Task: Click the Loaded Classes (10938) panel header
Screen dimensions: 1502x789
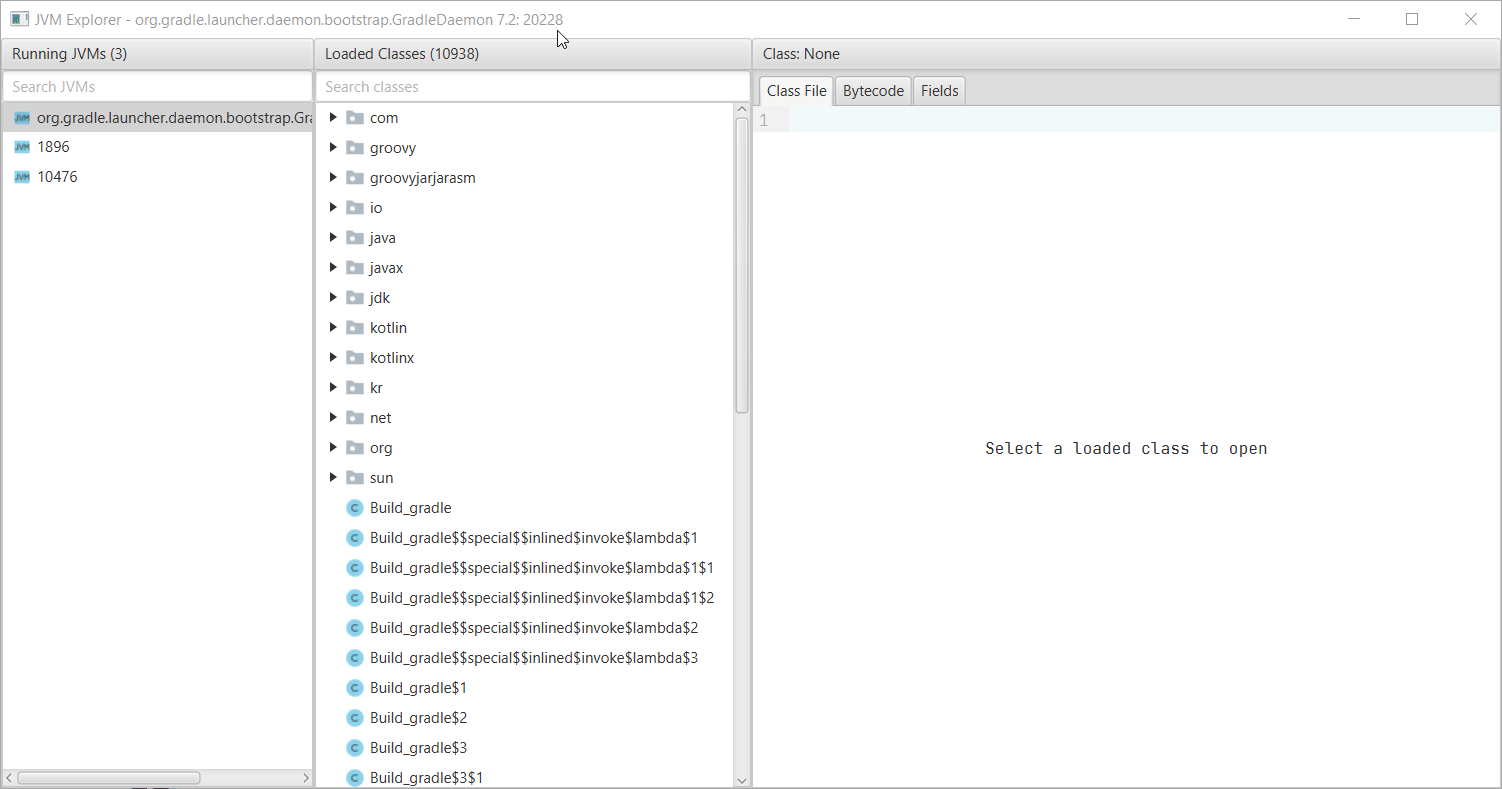Action: [x=533, y=54]
